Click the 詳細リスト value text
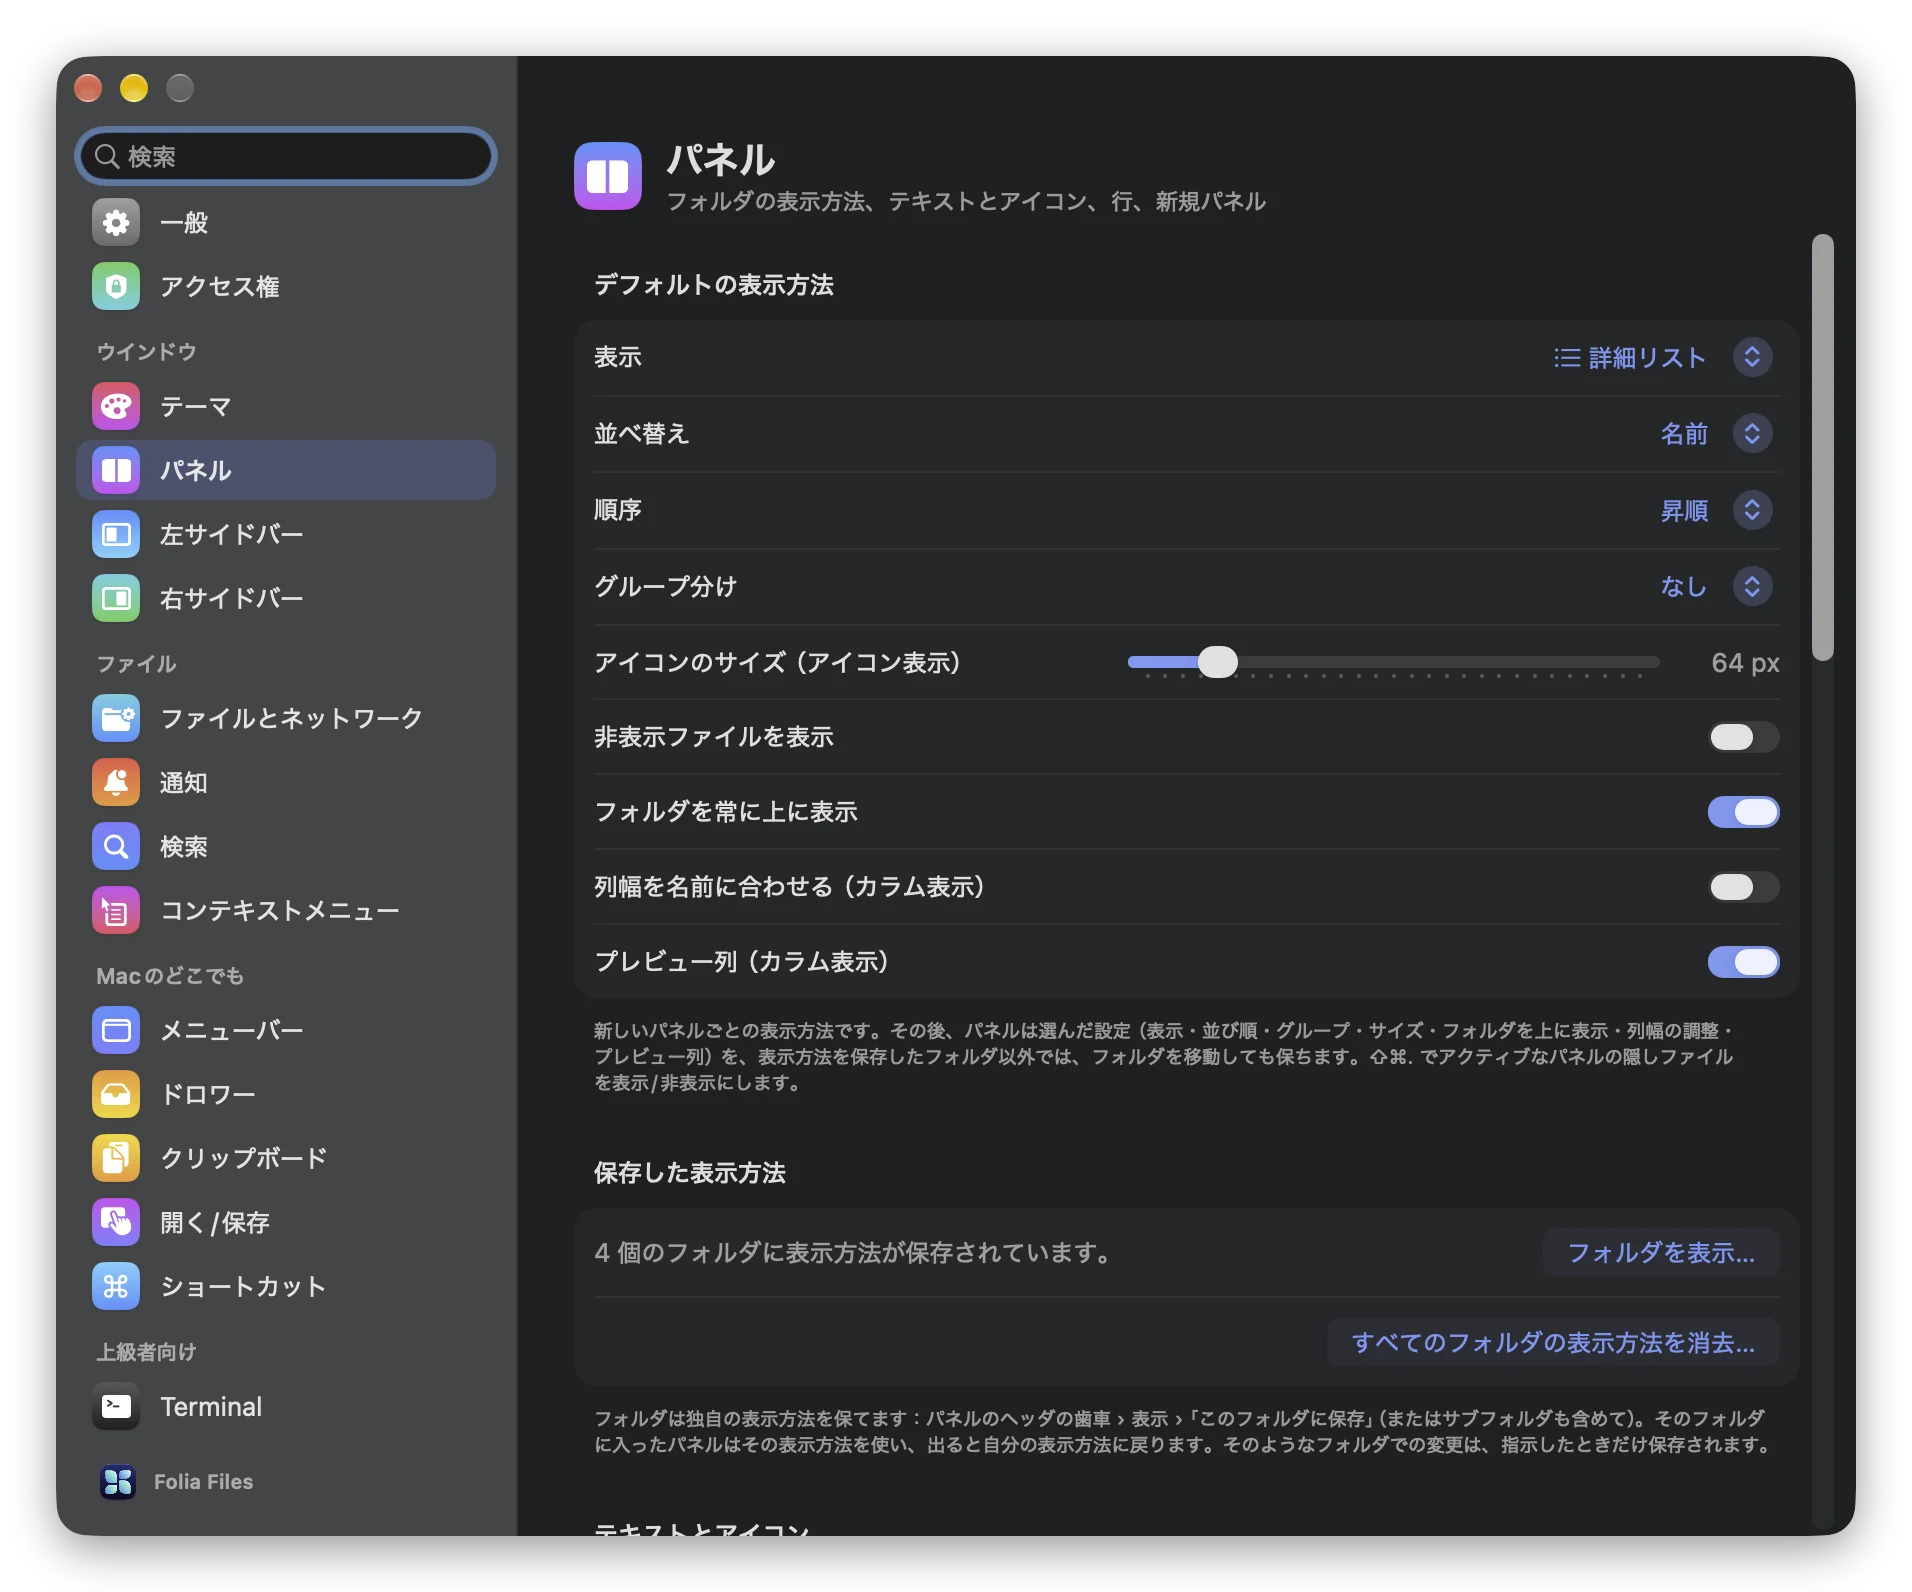Screen dimensions: 1912x1592 pyautogui.click(x=1647, y=357)
